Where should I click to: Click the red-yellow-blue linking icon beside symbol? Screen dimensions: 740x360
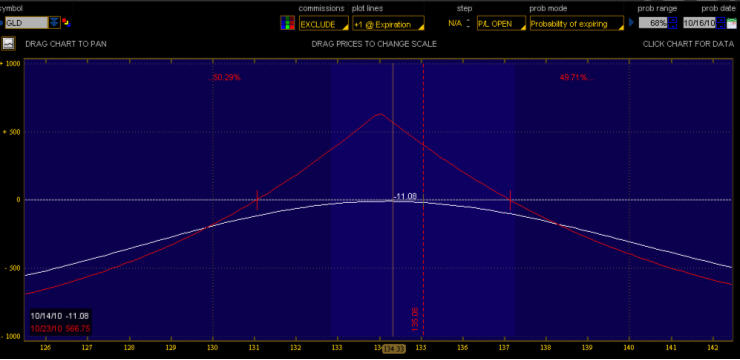click(66, 22)
